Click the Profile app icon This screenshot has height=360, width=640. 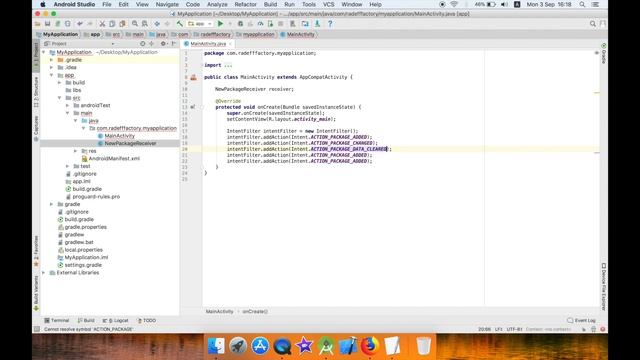[260, 24]
